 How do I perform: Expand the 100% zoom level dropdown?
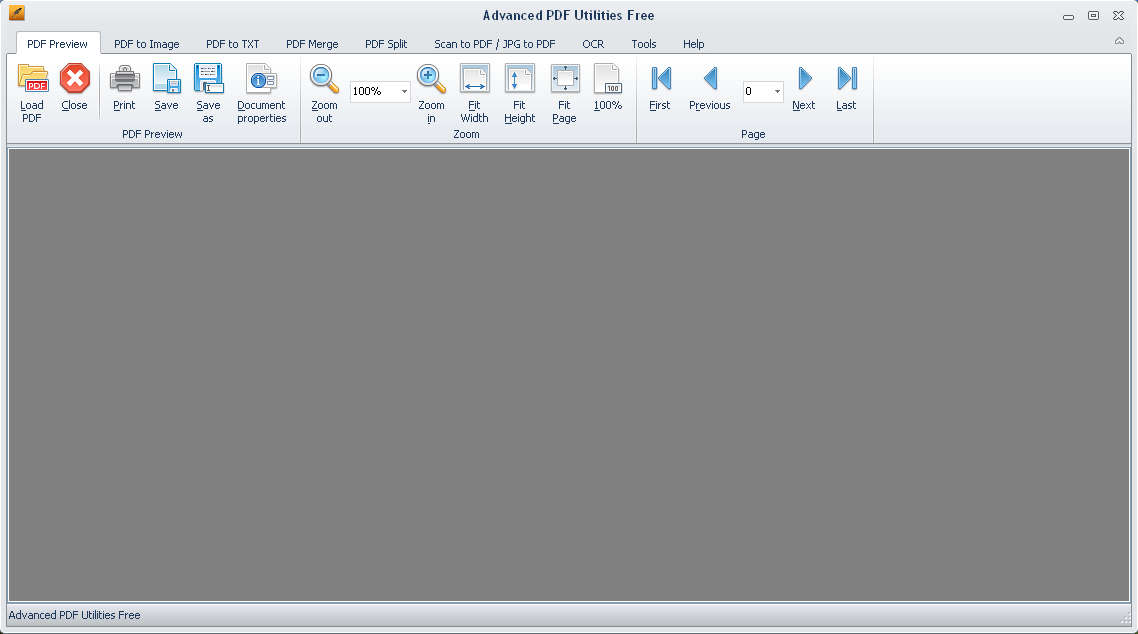[404, 92]
